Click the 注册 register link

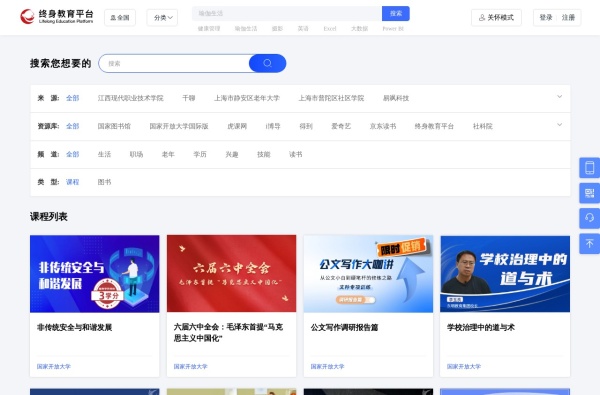click(x=568, y=18)
